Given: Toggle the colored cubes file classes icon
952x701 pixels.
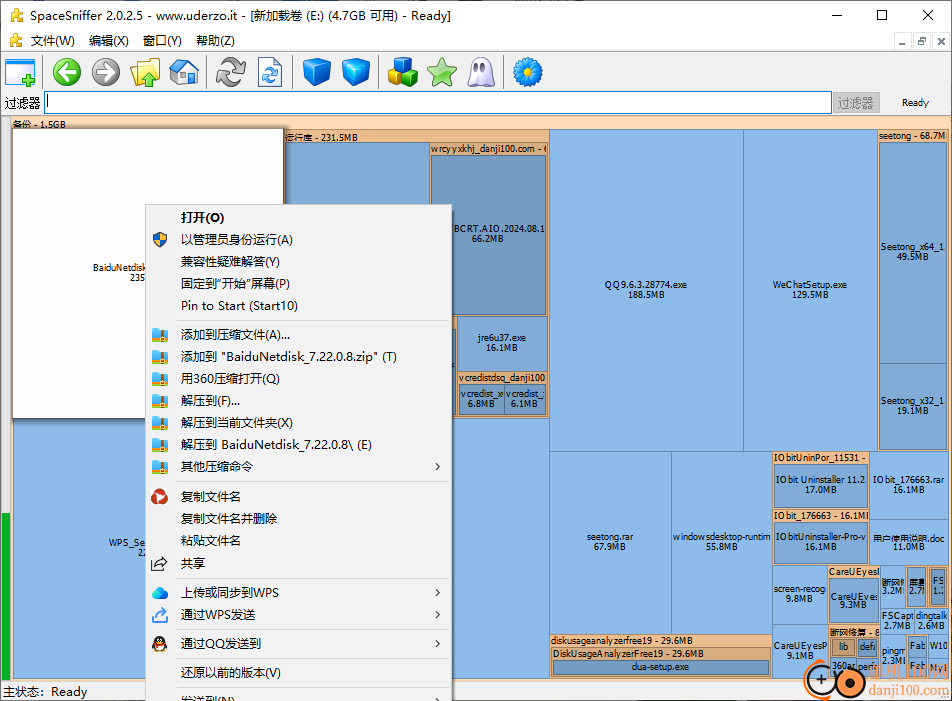Looking at the screenshot, I should point(403,72).
